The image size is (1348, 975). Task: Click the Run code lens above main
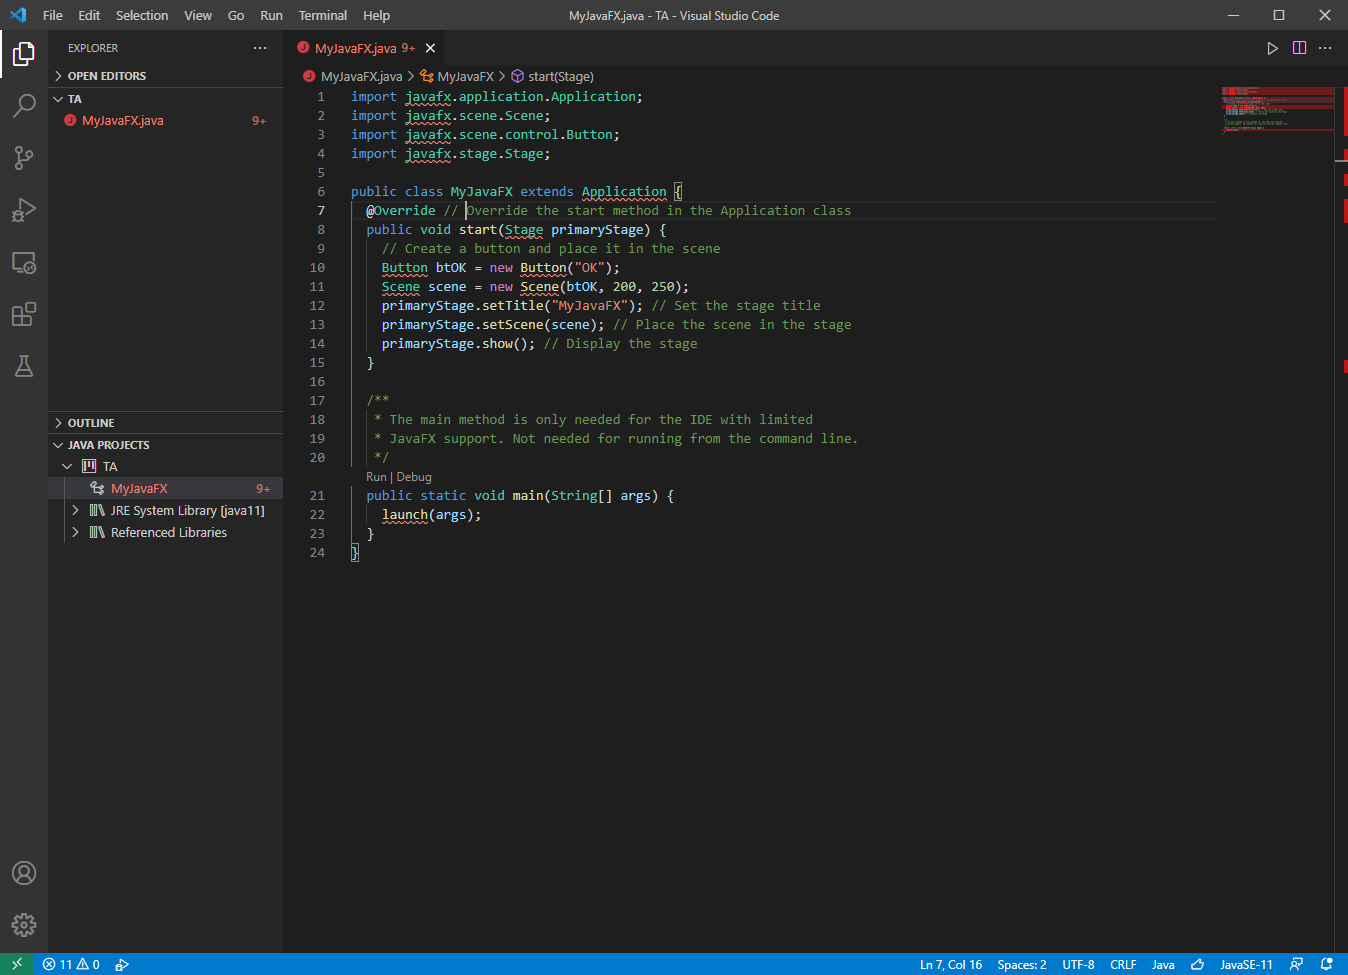coord(376,477)
